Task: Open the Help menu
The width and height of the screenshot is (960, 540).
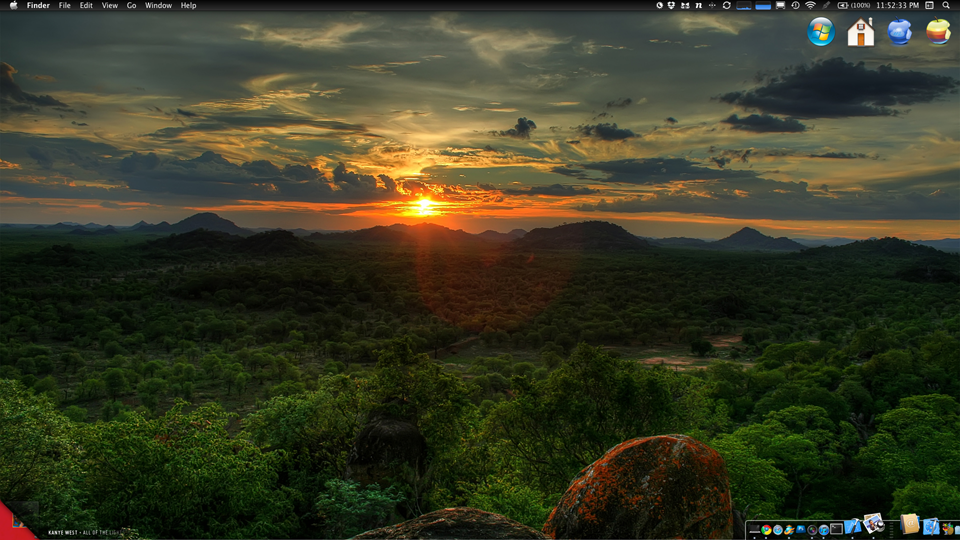Action: click(188, 5)
